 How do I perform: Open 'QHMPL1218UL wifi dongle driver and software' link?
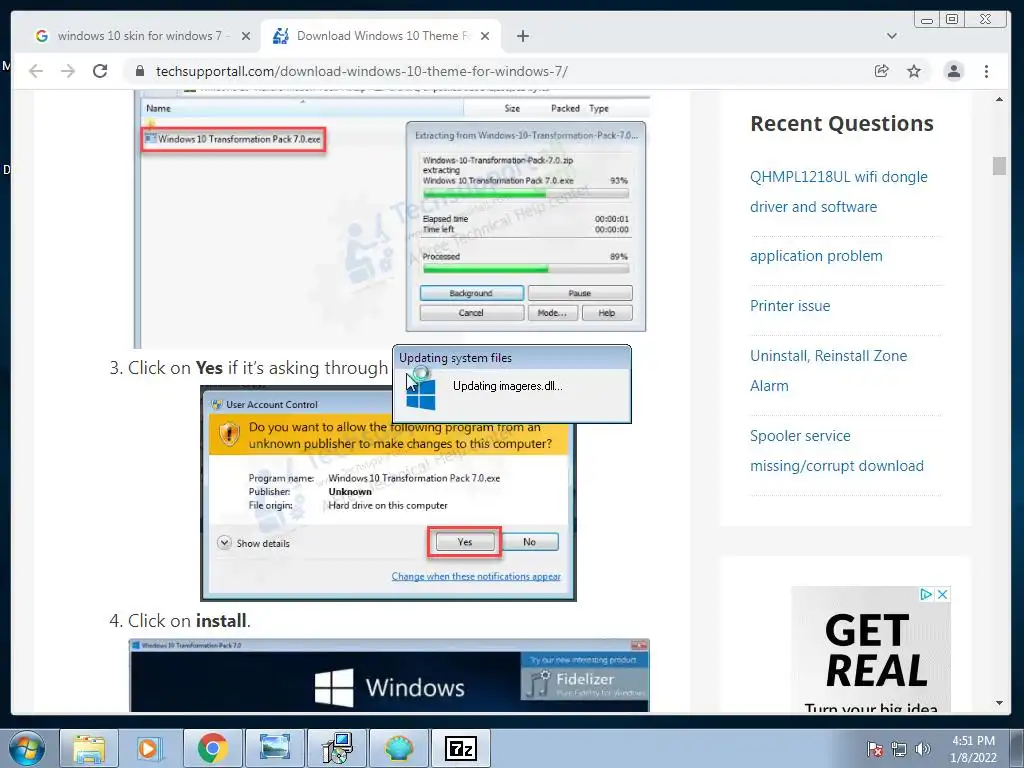pos(839,192)
